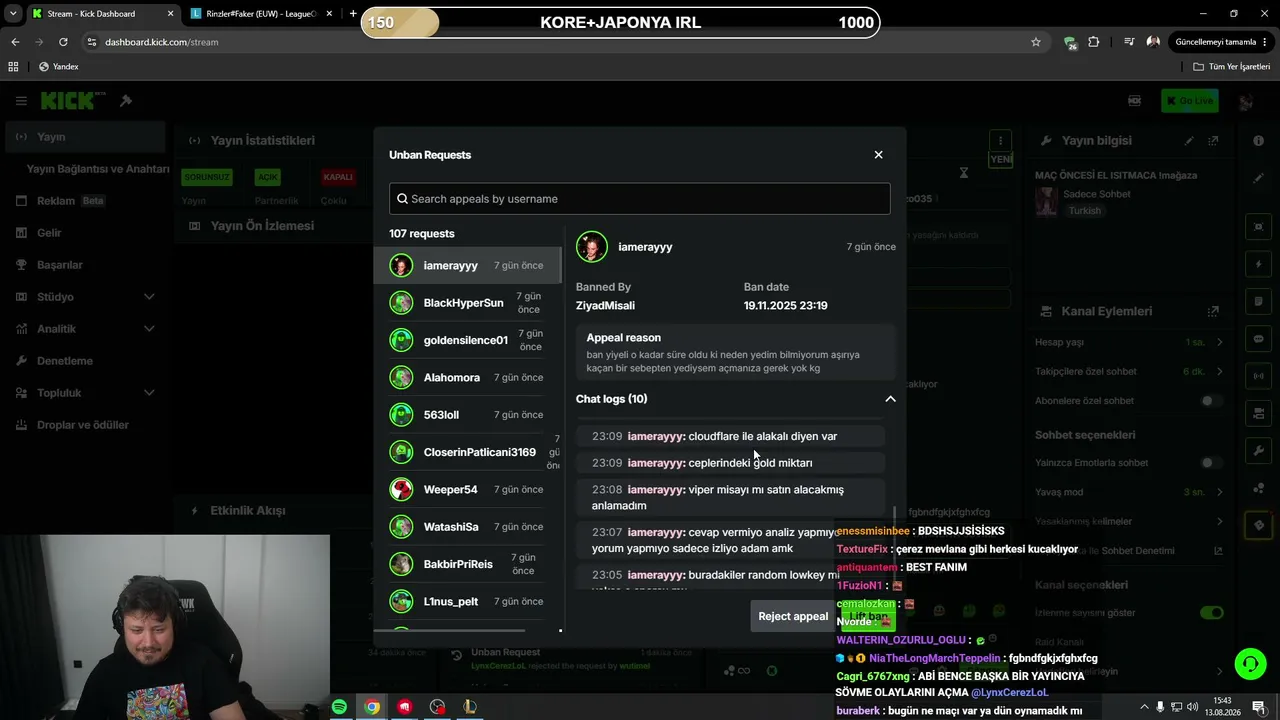
Task: Click the broadcast signal icon in right rail
Action: (x=1258, y=377)
